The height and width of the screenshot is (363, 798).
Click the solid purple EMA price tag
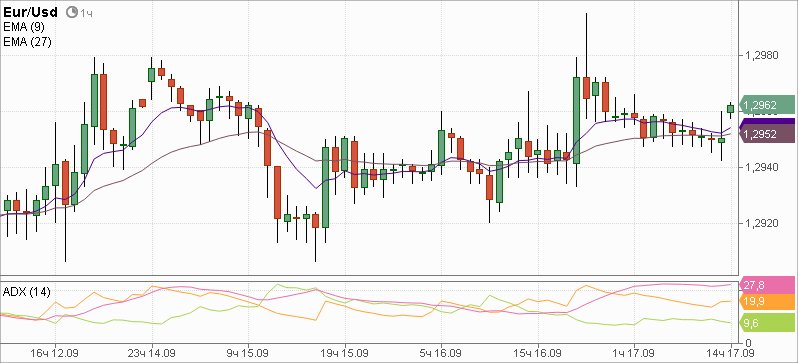(x=768, y=122)
